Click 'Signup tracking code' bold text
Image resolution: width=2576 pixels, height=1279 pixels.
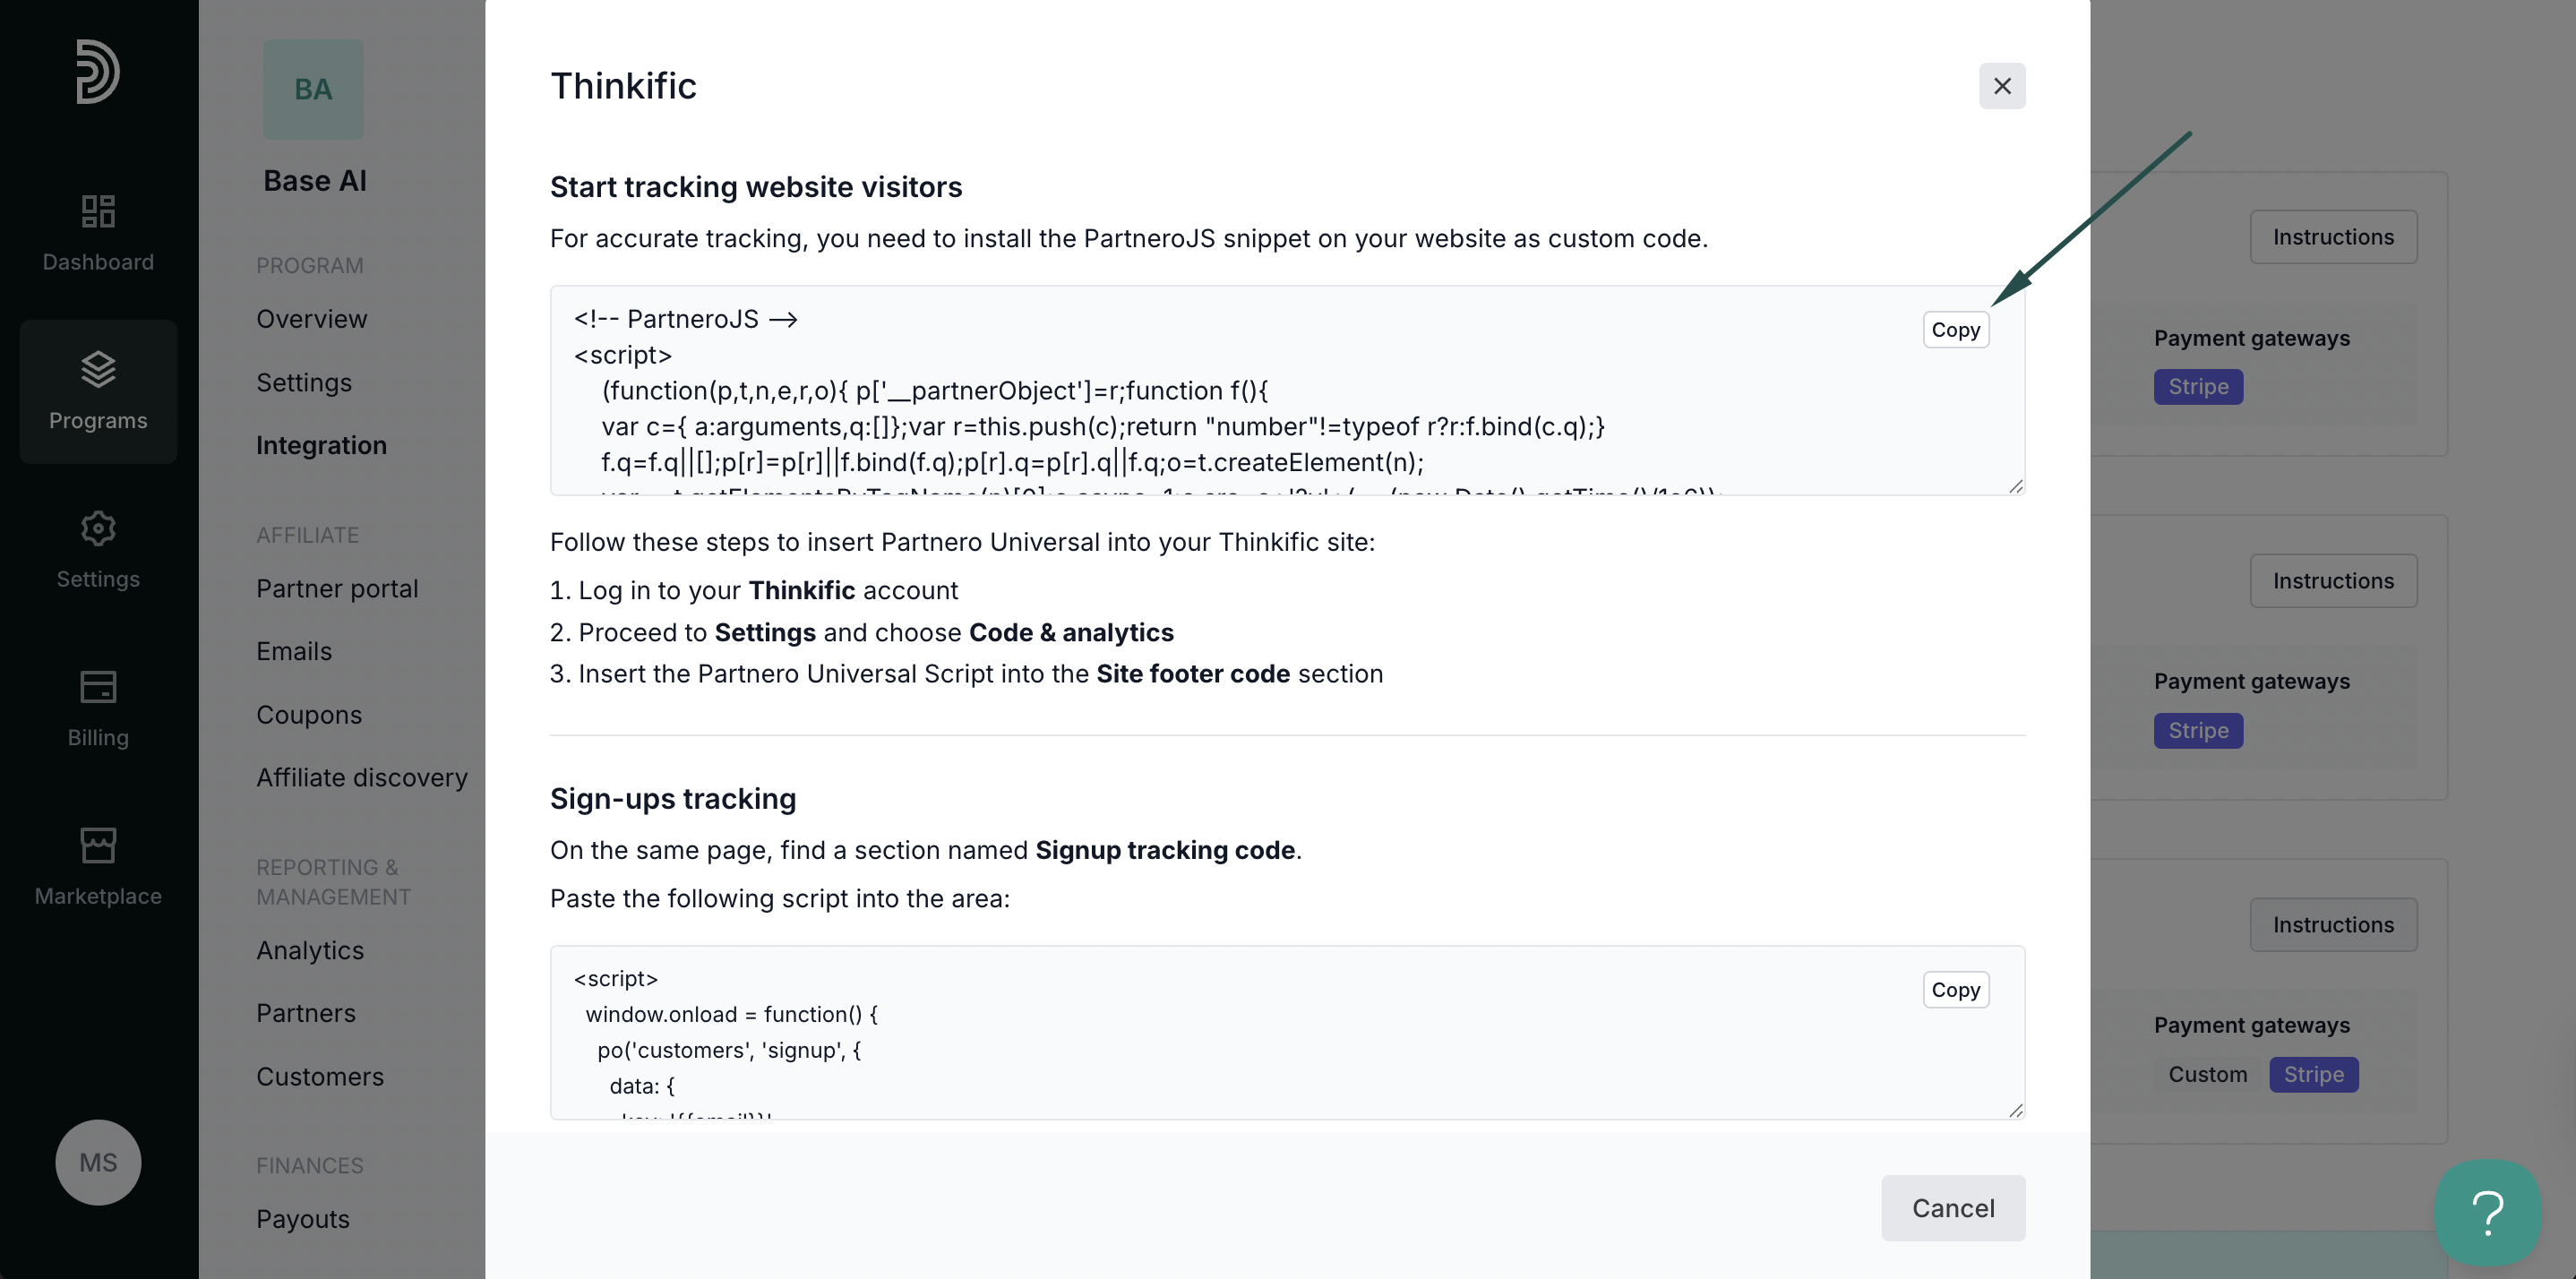(x=1165, y=850)
